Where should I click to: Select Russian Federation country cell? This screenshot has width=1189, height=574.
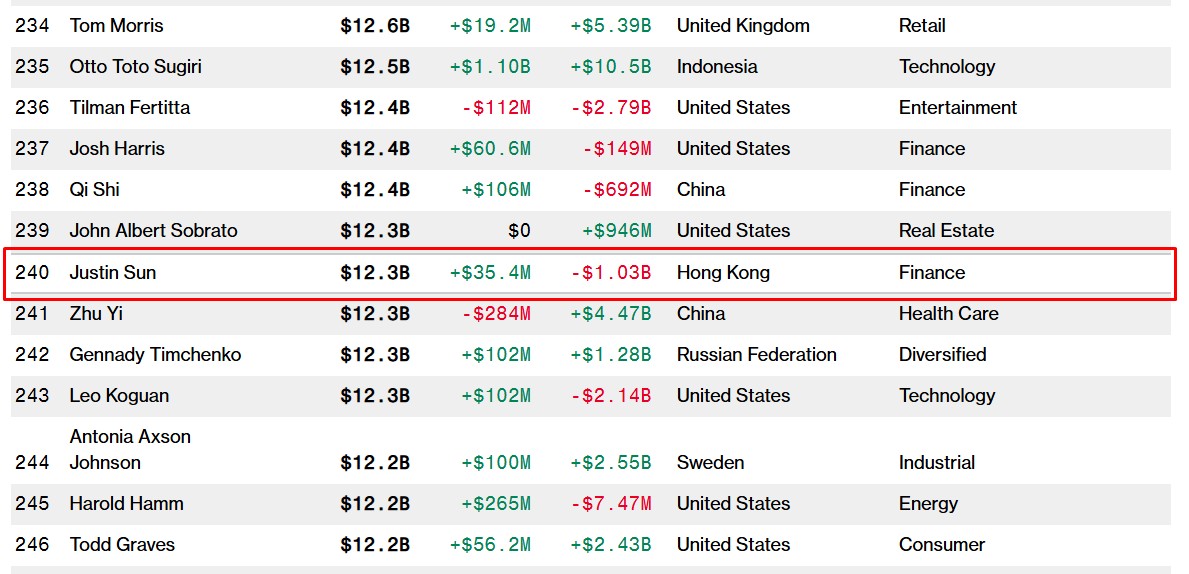756,354
